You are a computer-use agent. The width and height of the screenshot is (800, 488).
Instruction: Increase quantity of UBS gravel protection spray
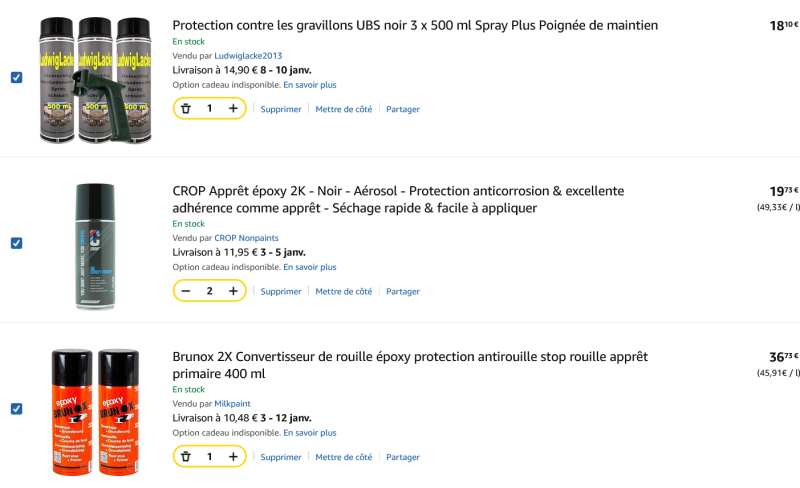[x=233, y=108]
